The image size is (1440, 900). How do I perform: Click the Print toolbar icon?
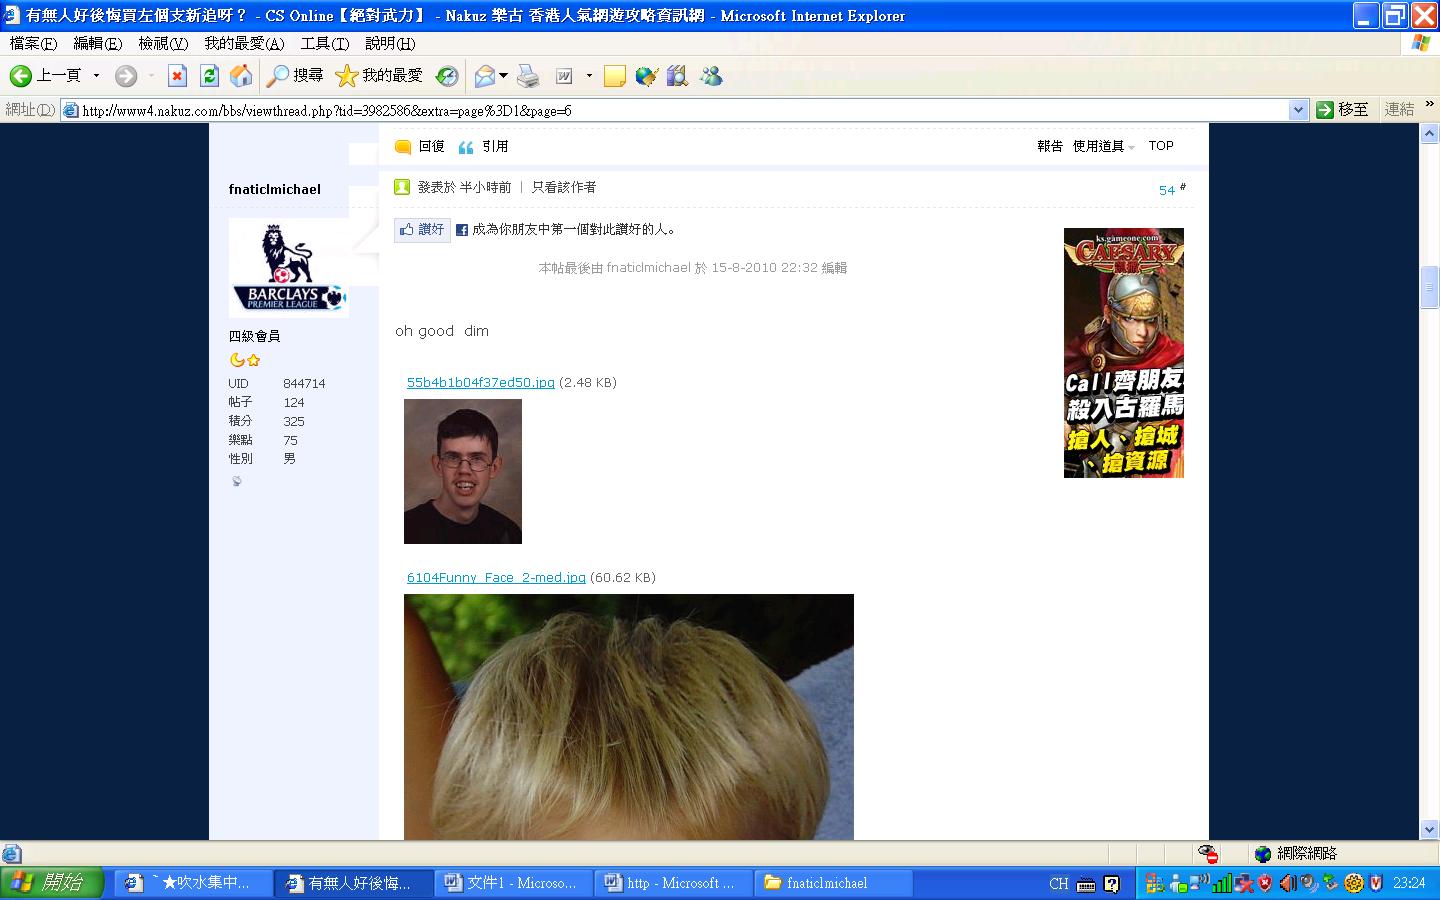528,76
